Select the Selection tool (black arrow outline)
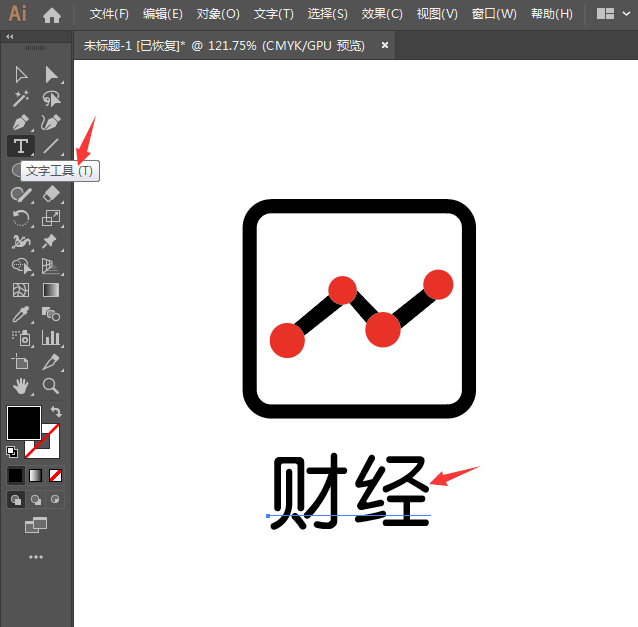Image resolution: width=638 pixels, height=627 pixels. [21, 75]
